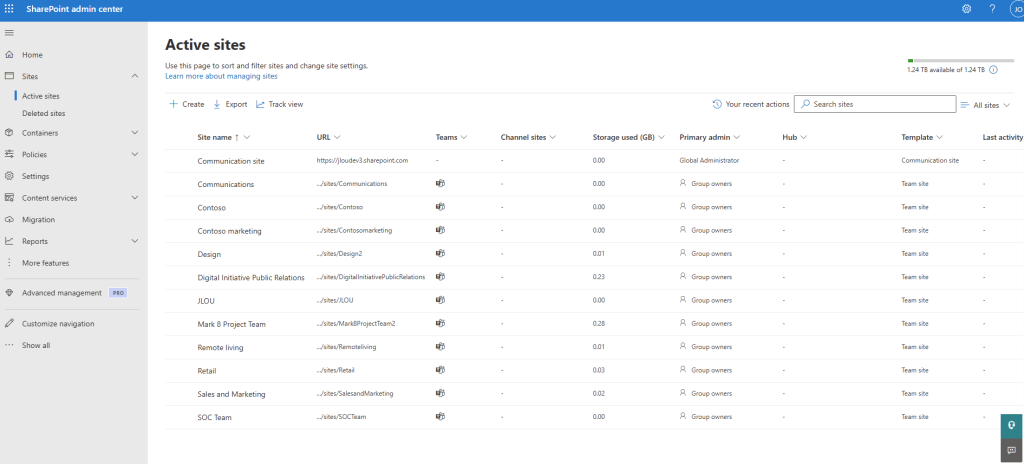Open Channel sites column dropdown
Viewport: 1024px width, 464px height.
point(552,137)
